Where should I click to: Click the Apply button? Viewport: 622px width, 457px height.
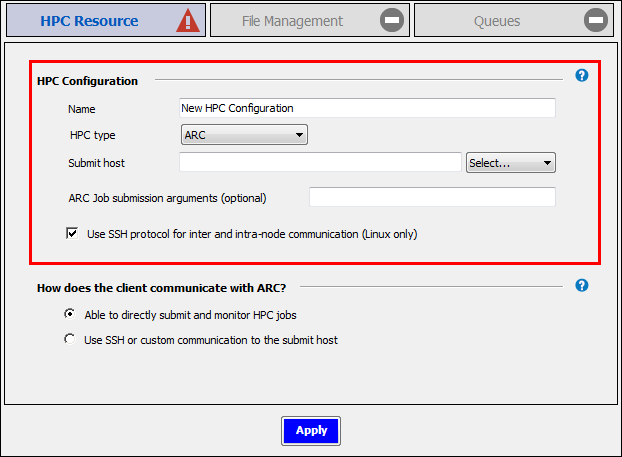(x=311, y=430)
